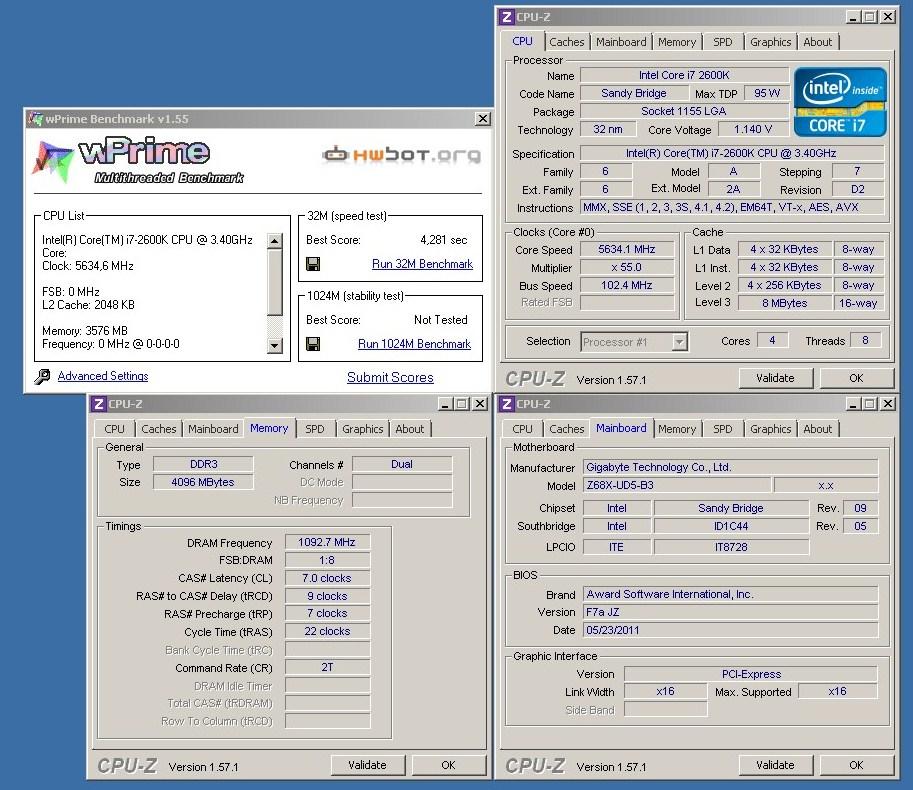Open Graphics tab in top CPU-Z window
This screenshot has width=913, height=790.
click(x=770, y=42)
